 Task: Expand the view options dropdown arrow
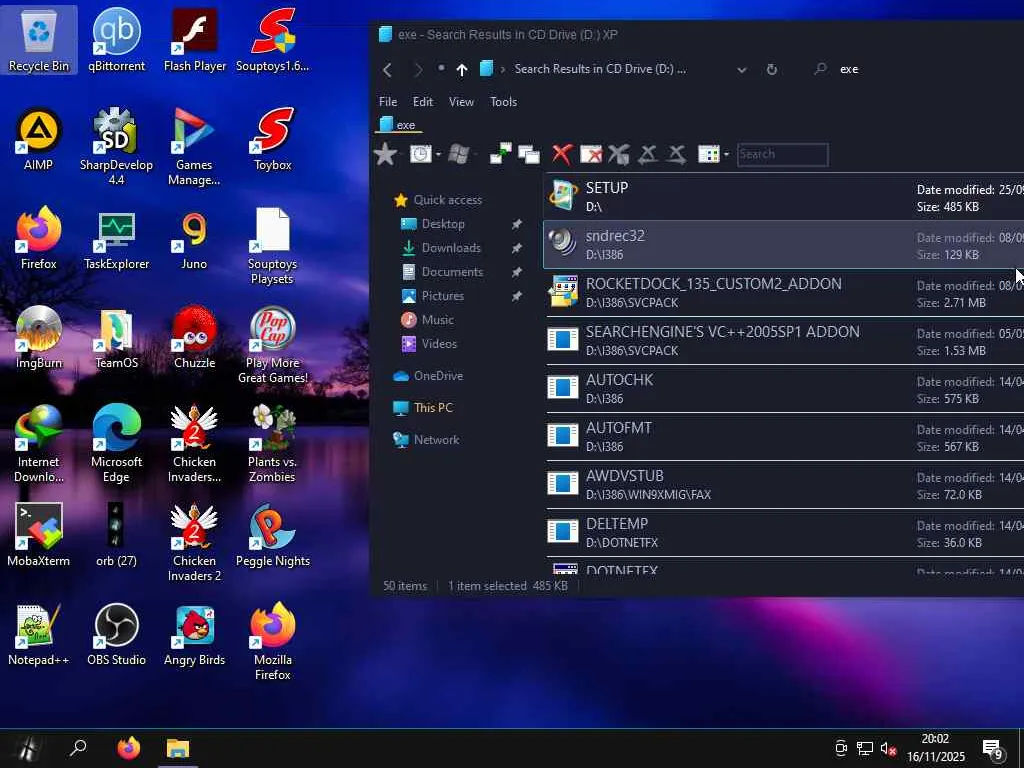pos(726,155)
